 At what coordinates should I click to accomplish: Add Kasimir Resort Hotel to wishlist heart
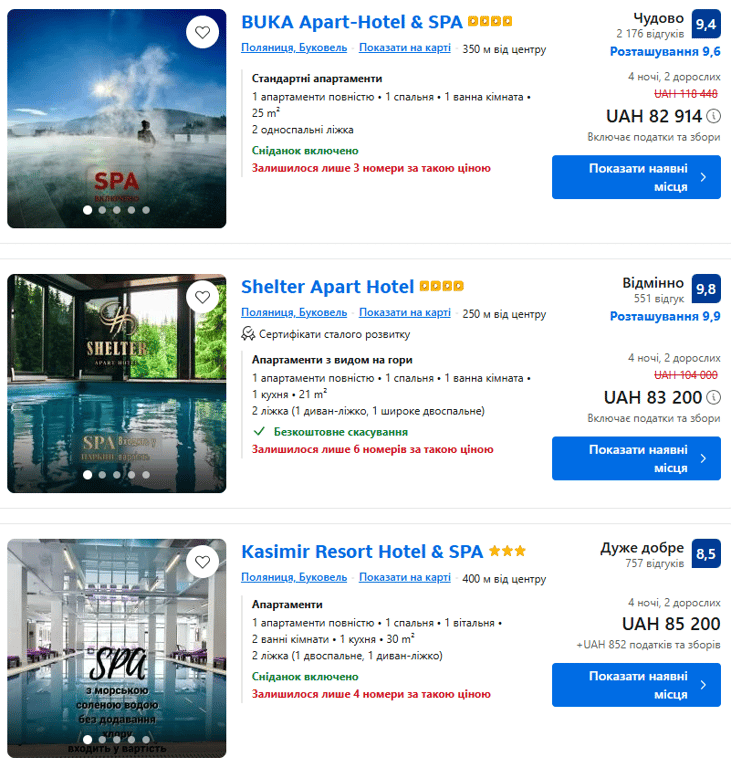click(203, 562)
